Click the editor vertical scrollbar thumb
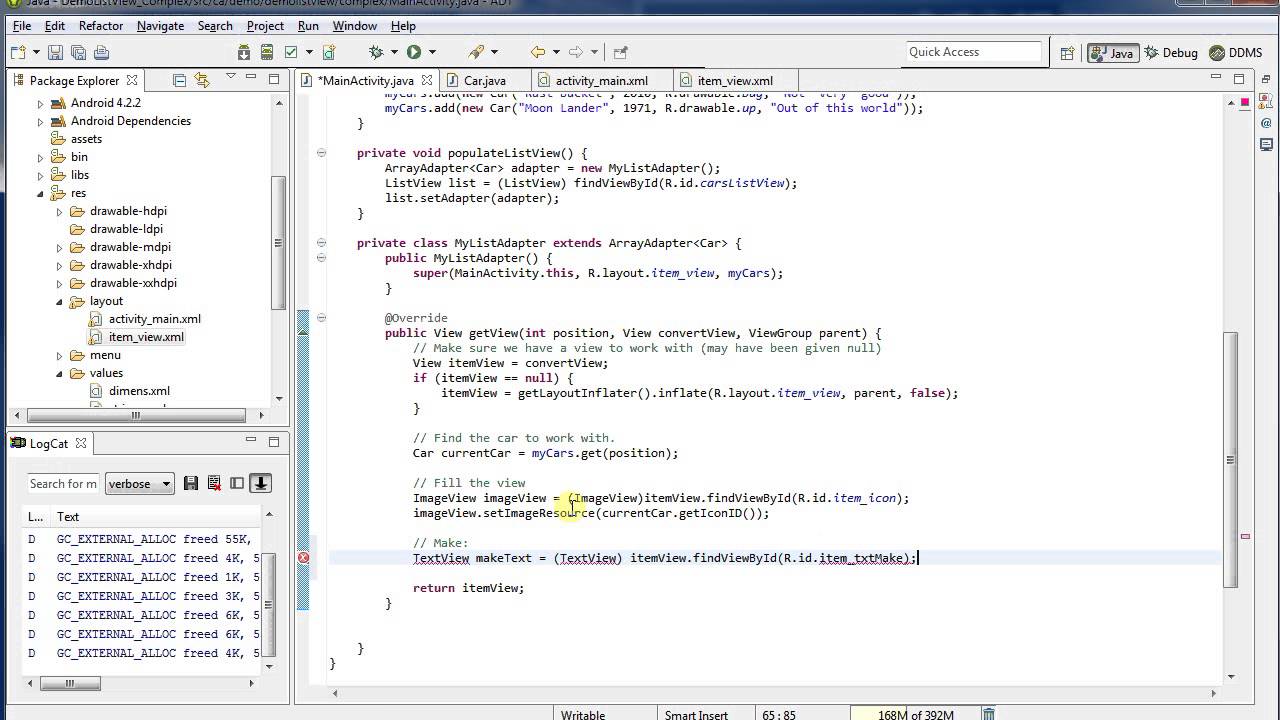The width and height of the screenshot is (1280, 720). point(1232,460)
